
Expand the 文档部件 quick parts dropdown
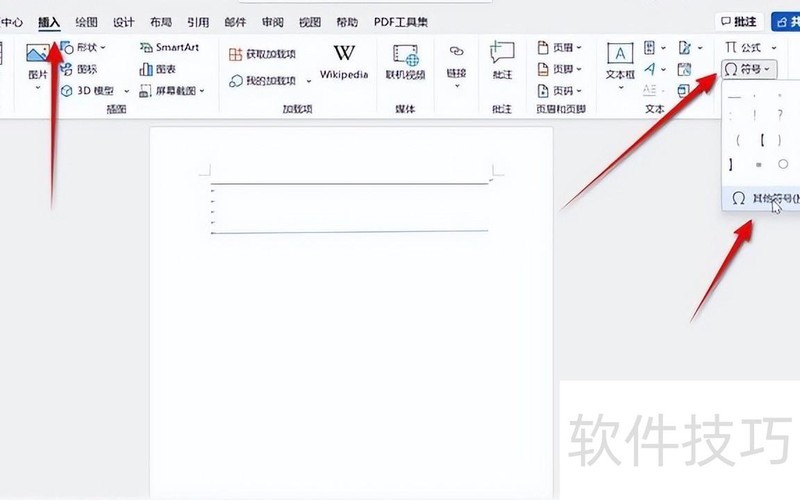663,48
